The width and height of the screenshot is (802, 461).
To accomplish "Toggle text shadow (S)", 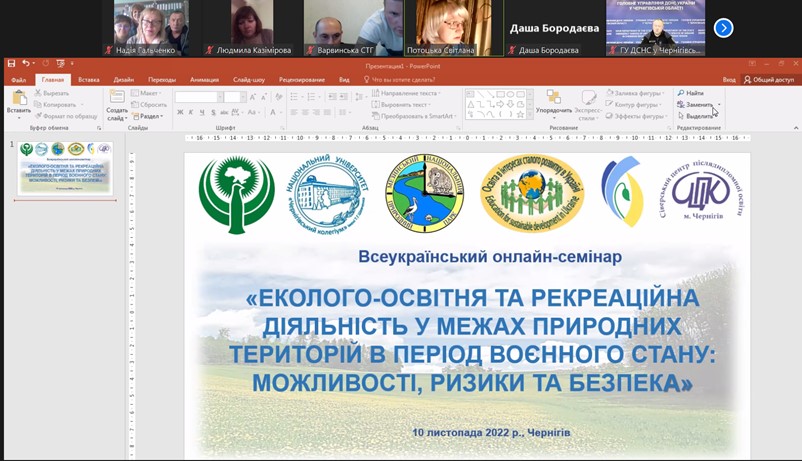I will click(x=213, y=112).
